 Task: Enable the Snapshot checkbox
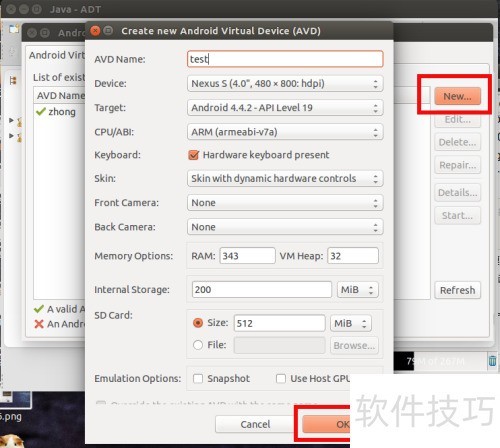tap(198, 378)
